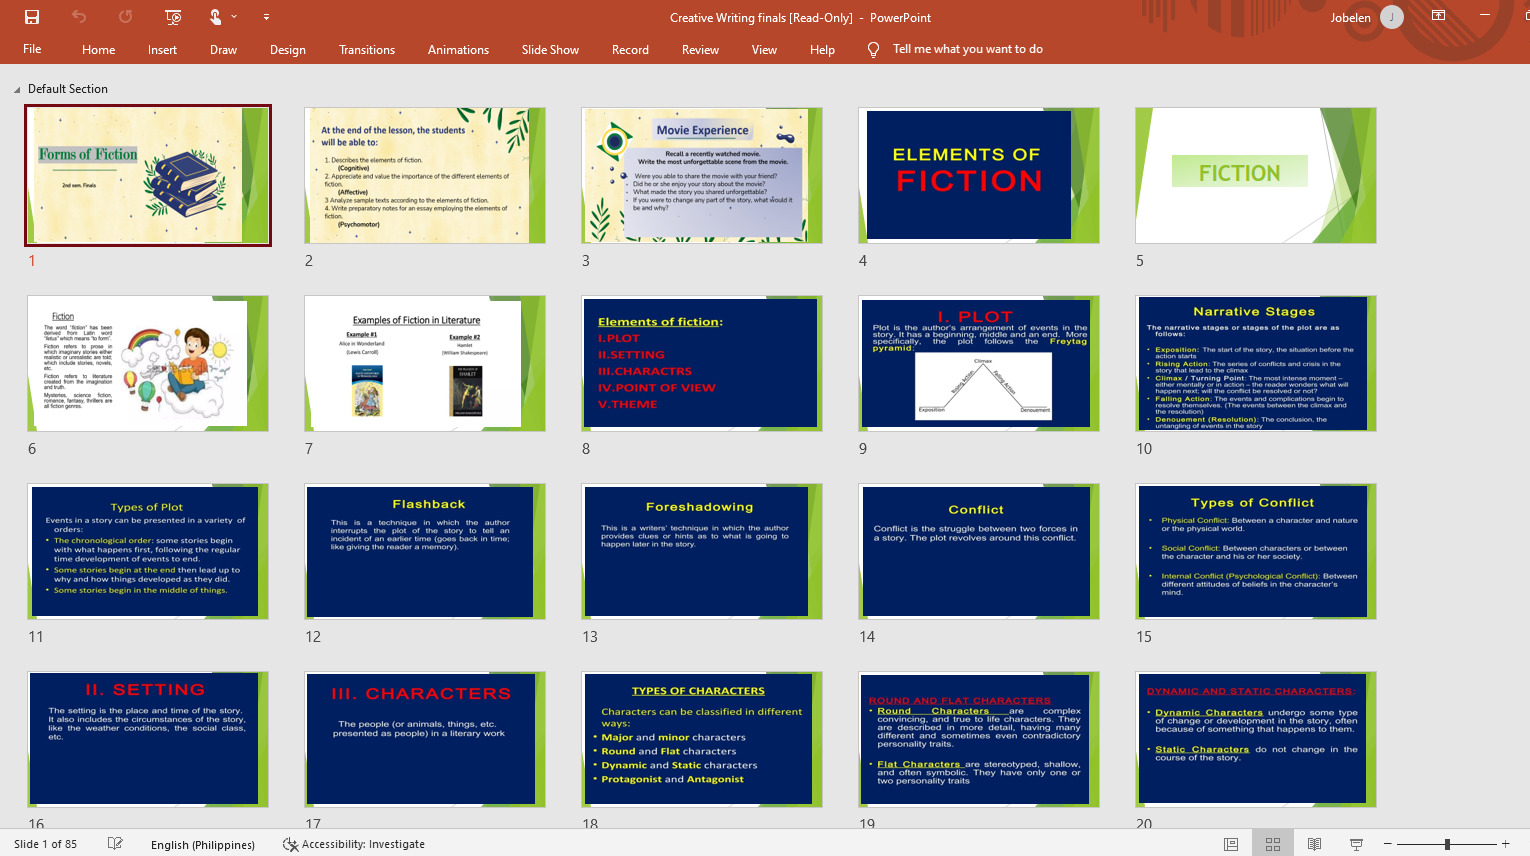Select the 'Forms of Fiction' title slide thumbnail
The image size is (1530, 856).
(x=148, y=175)
